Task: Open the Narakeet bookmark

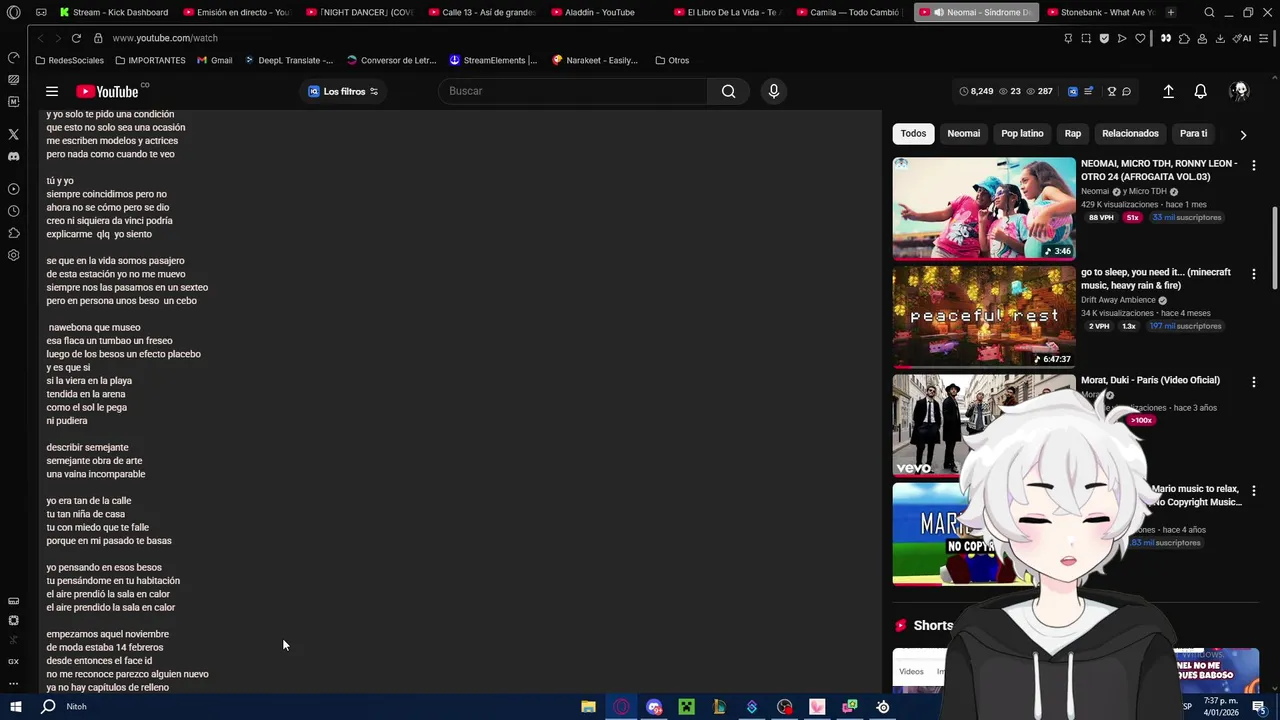Action: pyautogui.click(x=595, y=60)
